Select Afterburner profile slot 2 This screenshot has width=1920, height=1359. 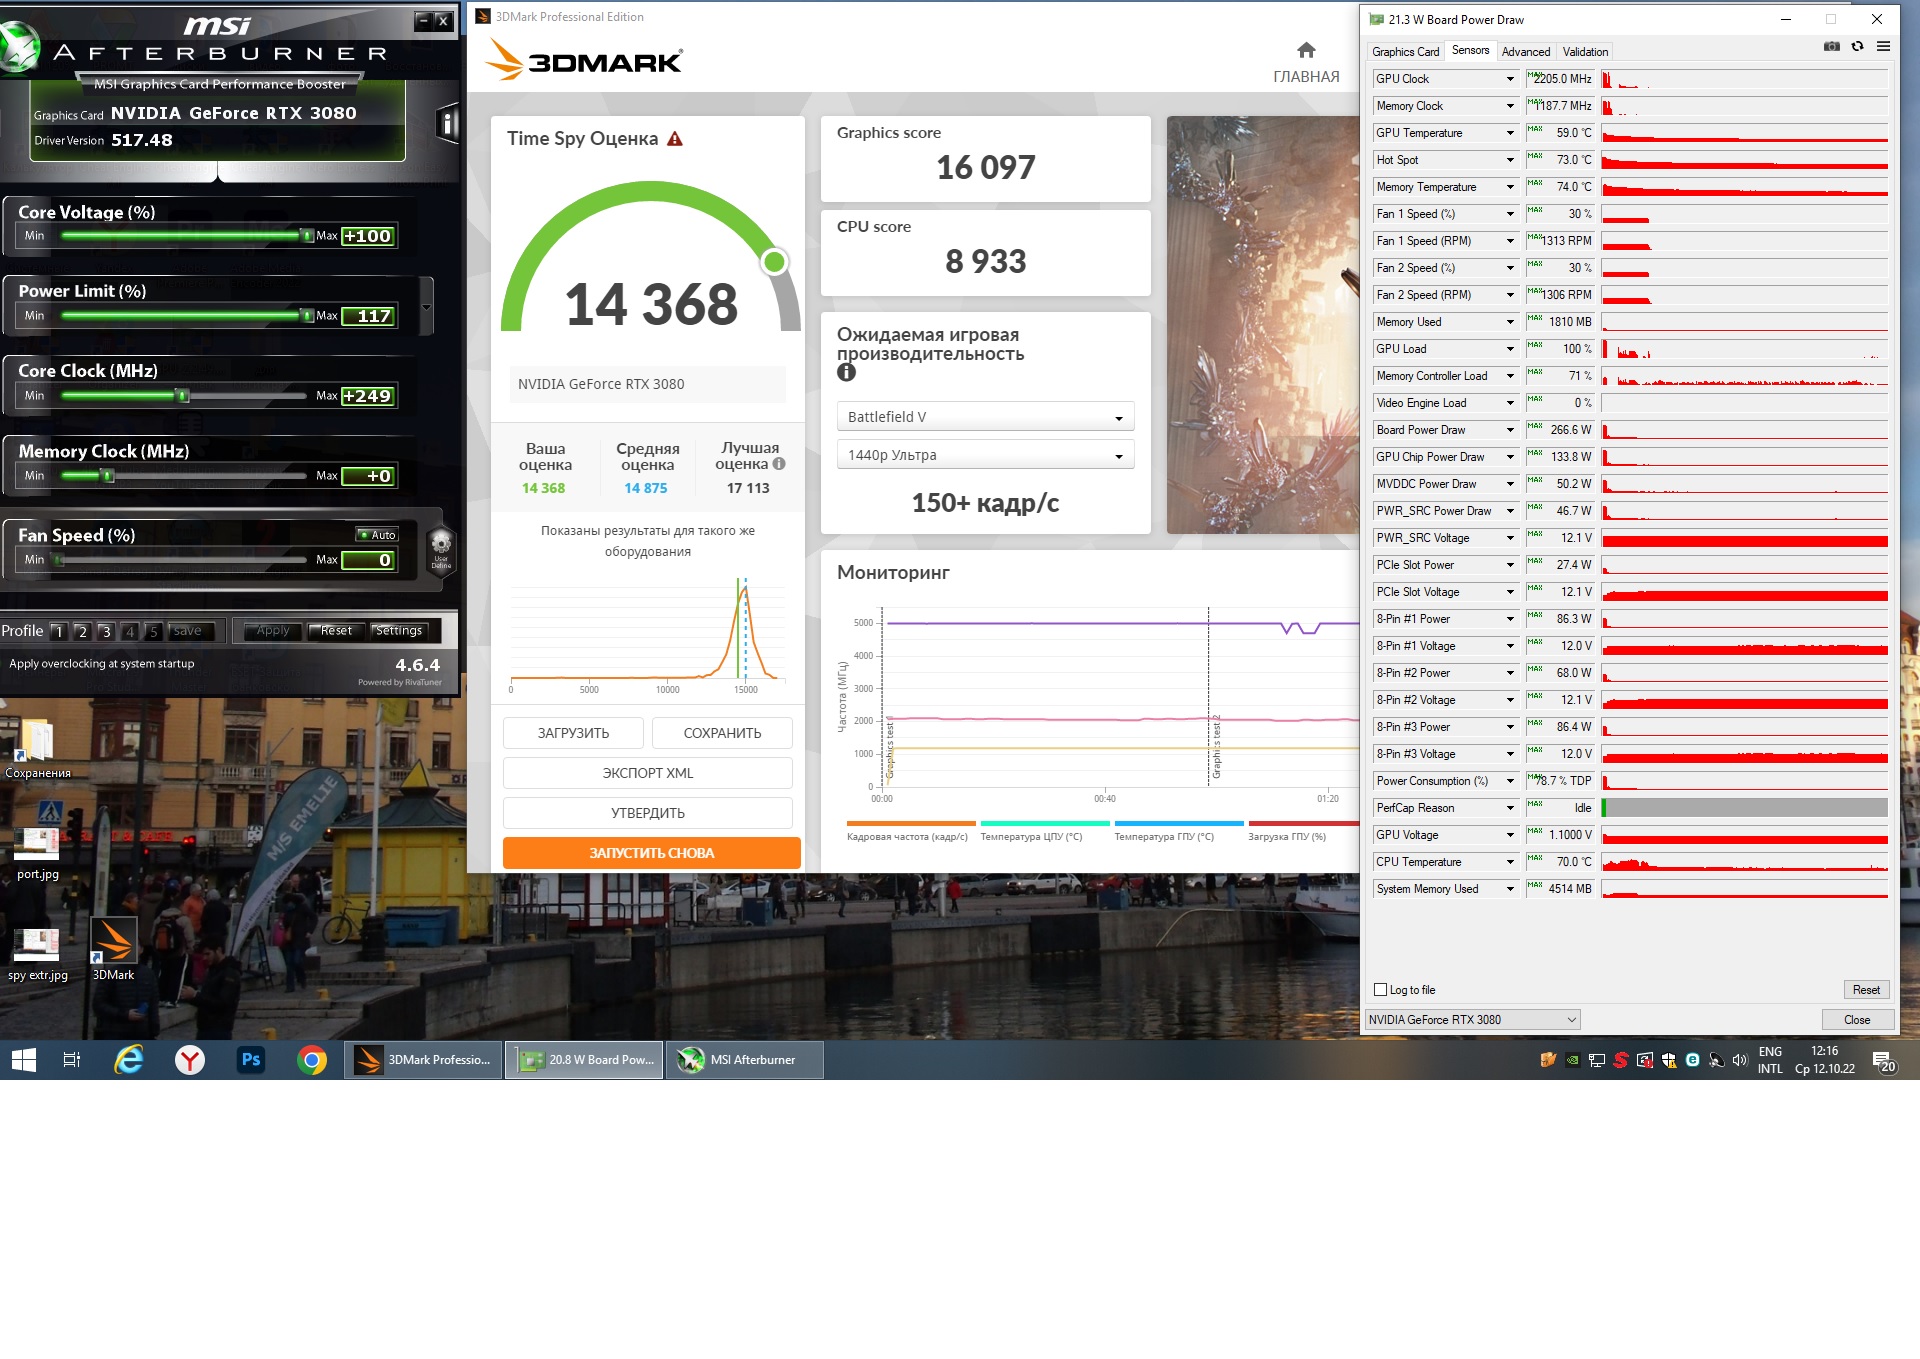pyautogui.click(x=82, y=631)
